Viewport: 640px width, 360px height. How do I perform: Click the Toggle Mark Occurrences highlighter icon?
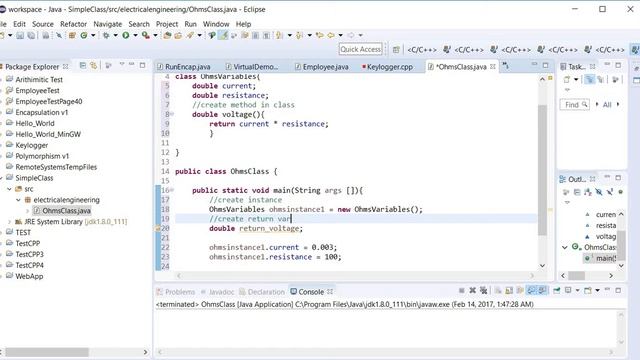[223, 36]
